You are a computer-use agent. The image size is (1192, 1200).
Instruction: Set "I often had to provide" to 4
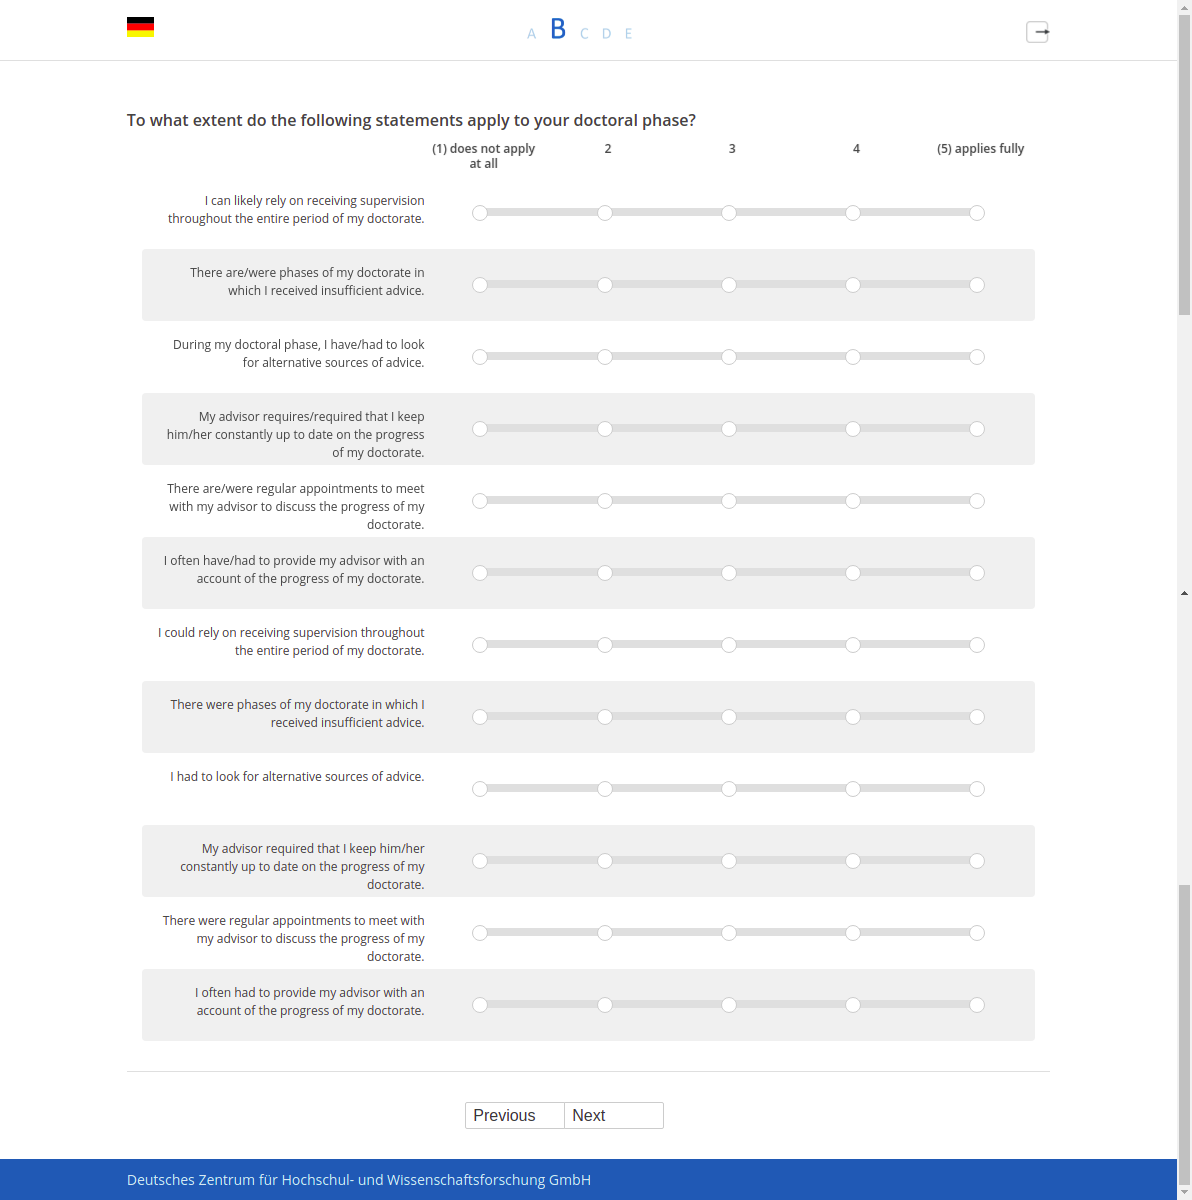[x=853, y=1005]
